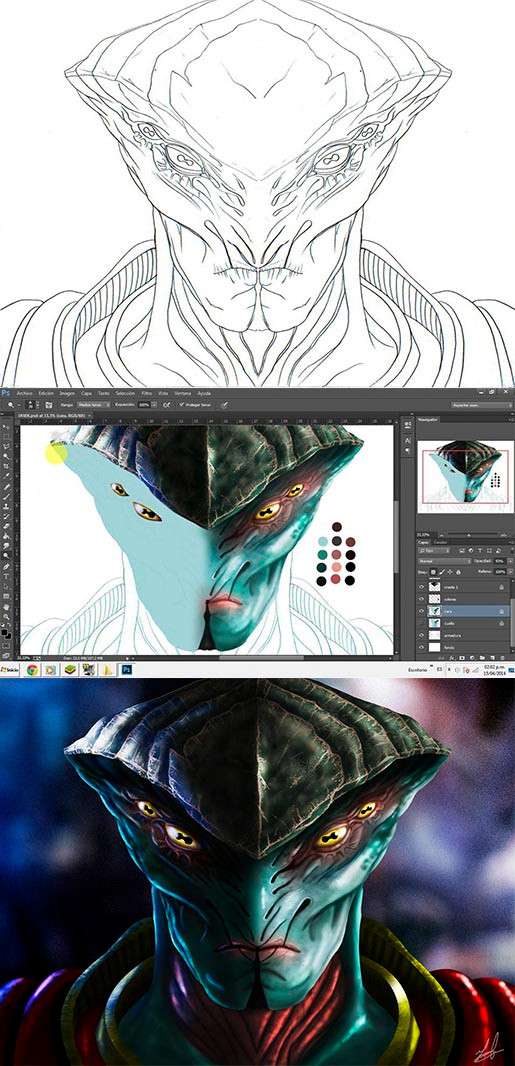Select the Type tool
The image size is (515, 1066).
point(6,577)
